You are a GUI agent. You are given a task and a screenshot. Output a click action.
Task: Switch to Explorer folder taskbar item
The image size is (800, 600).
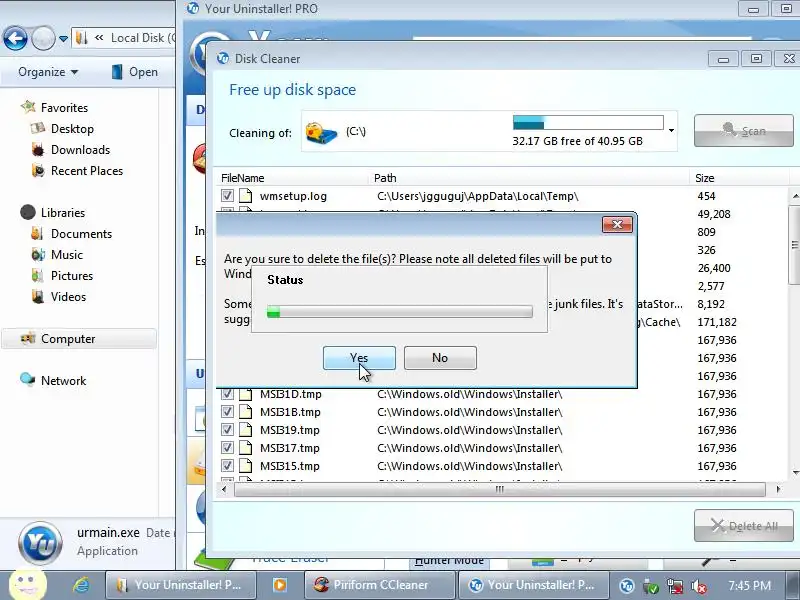coord(181,585)
